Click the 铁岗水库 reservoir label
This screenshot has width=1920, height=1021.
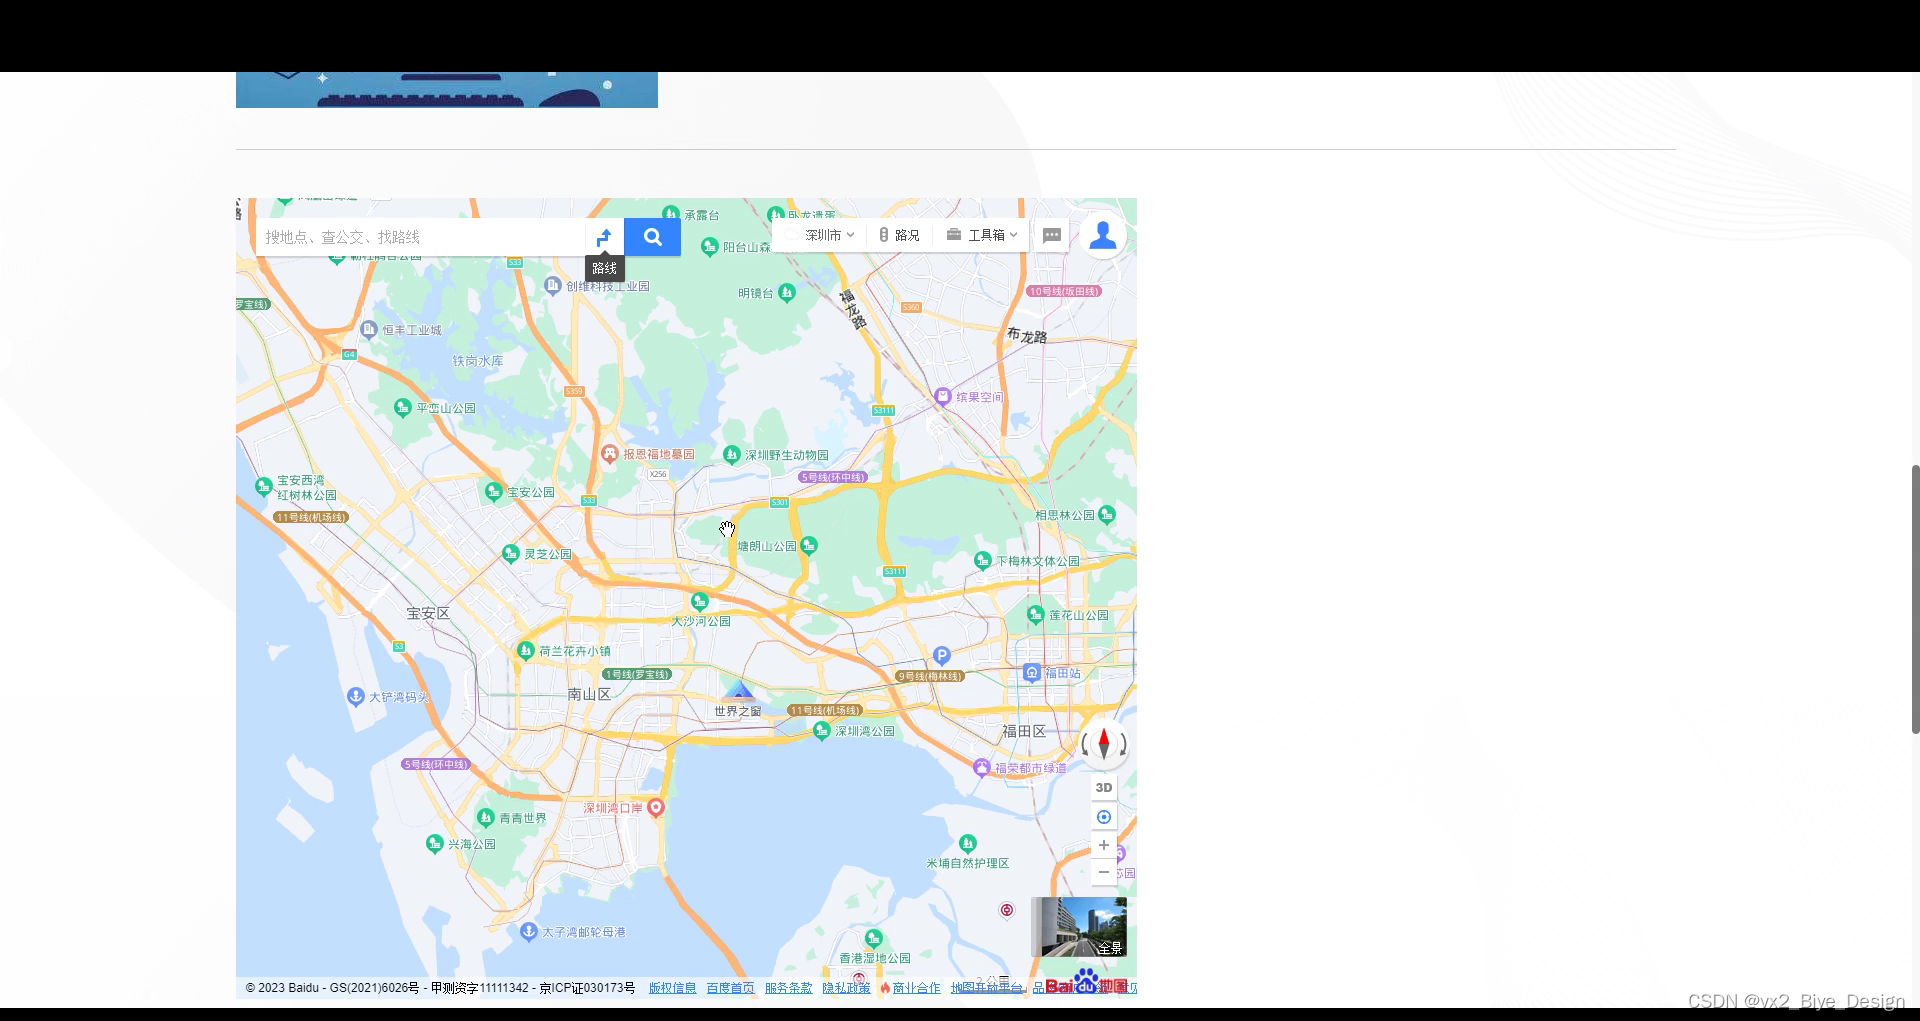pyautogui.click(x=478, y=361)
